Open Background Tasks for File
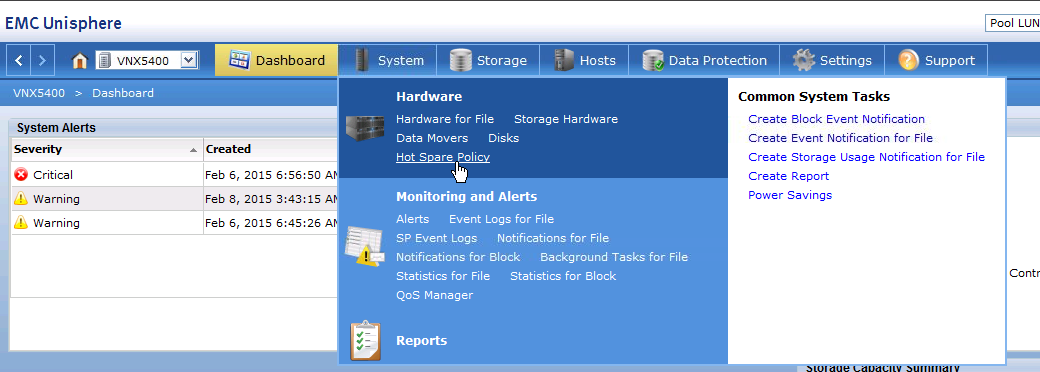Viewport: 1040px width, 372px height. click(614, 257)
